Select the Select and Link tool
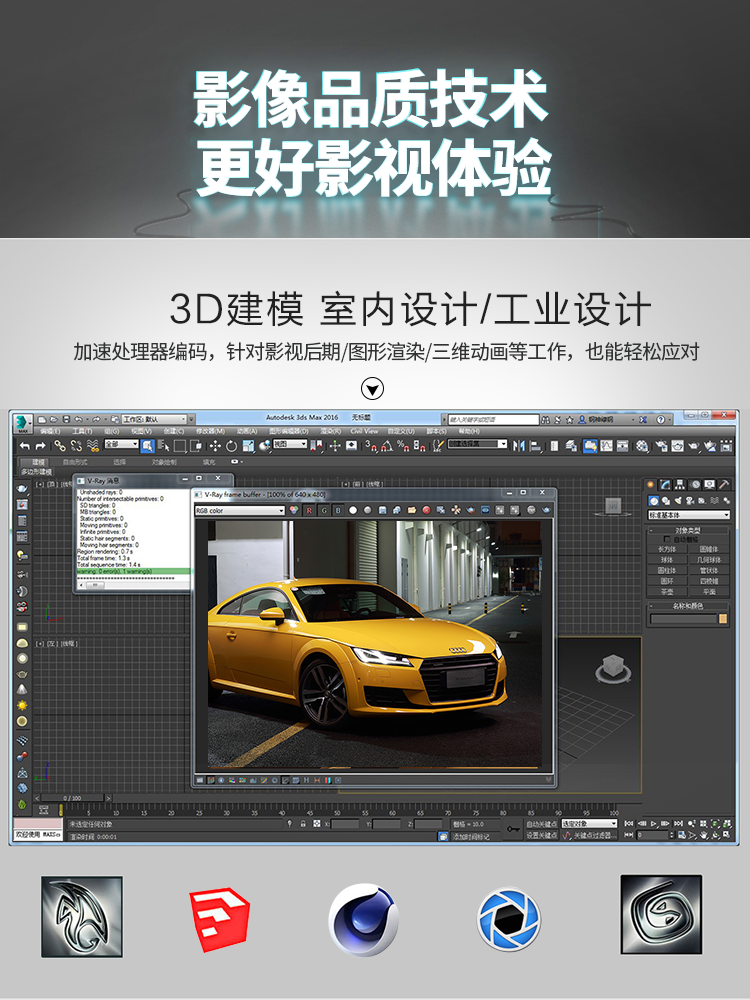 59,446
